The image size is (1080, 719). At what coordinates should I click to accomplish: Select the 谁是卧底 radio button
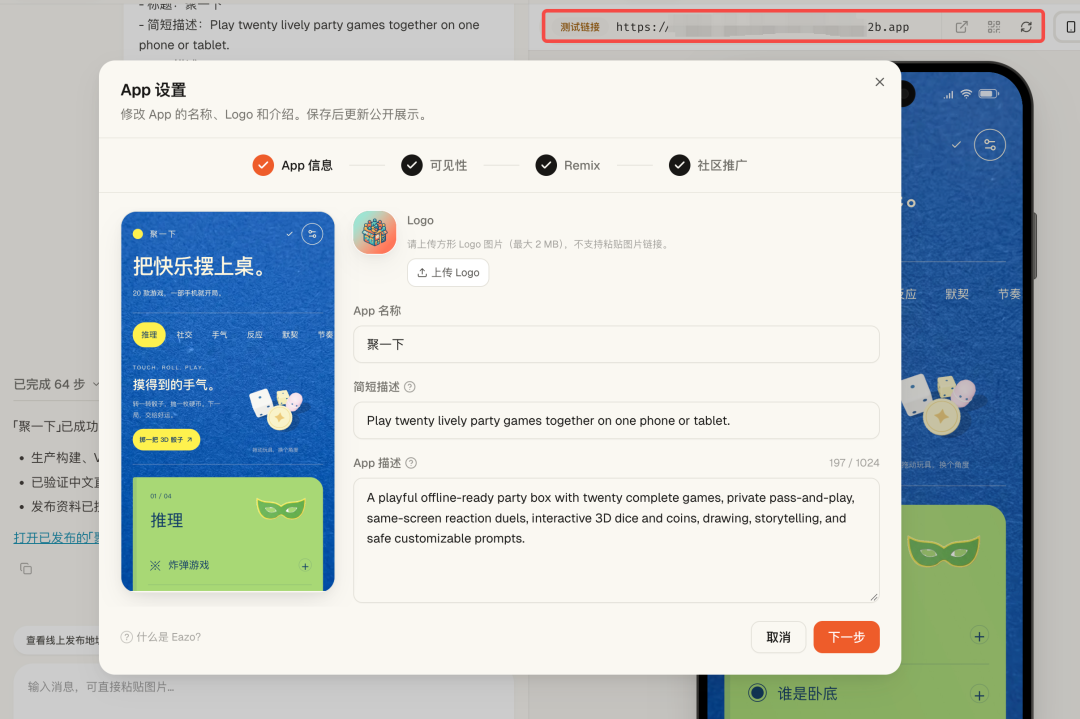pyautogui.click(x=757, y=693)
